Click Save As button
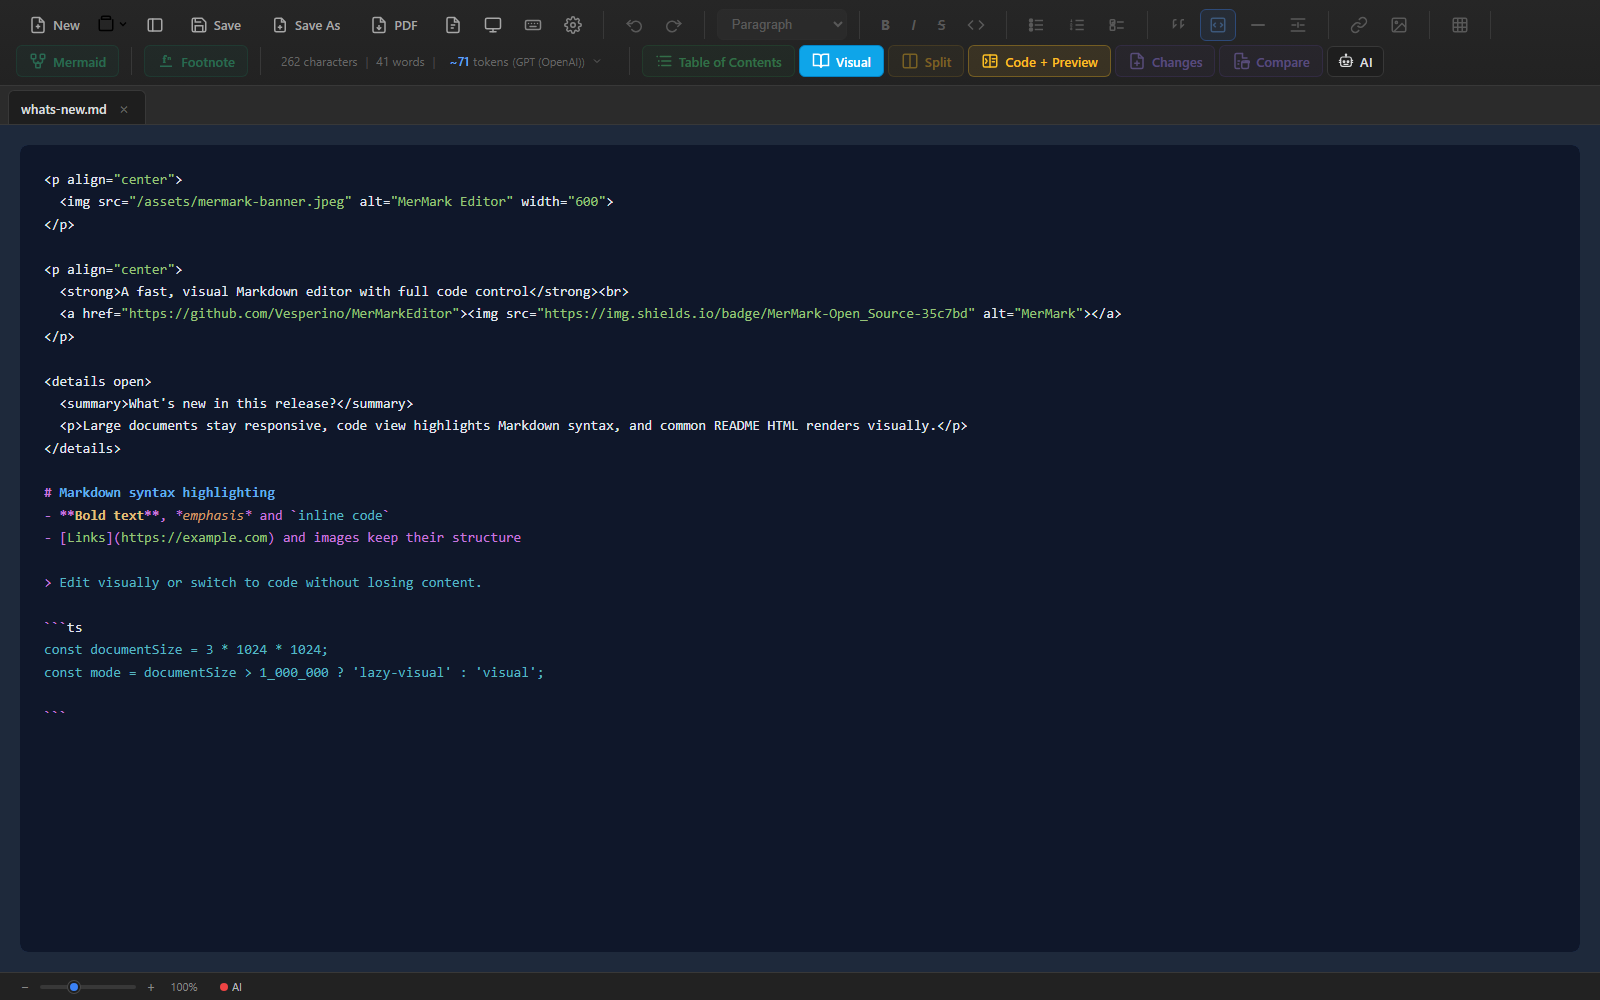1600x1000 pixels. pyautogui.click(x=307, y=25)
